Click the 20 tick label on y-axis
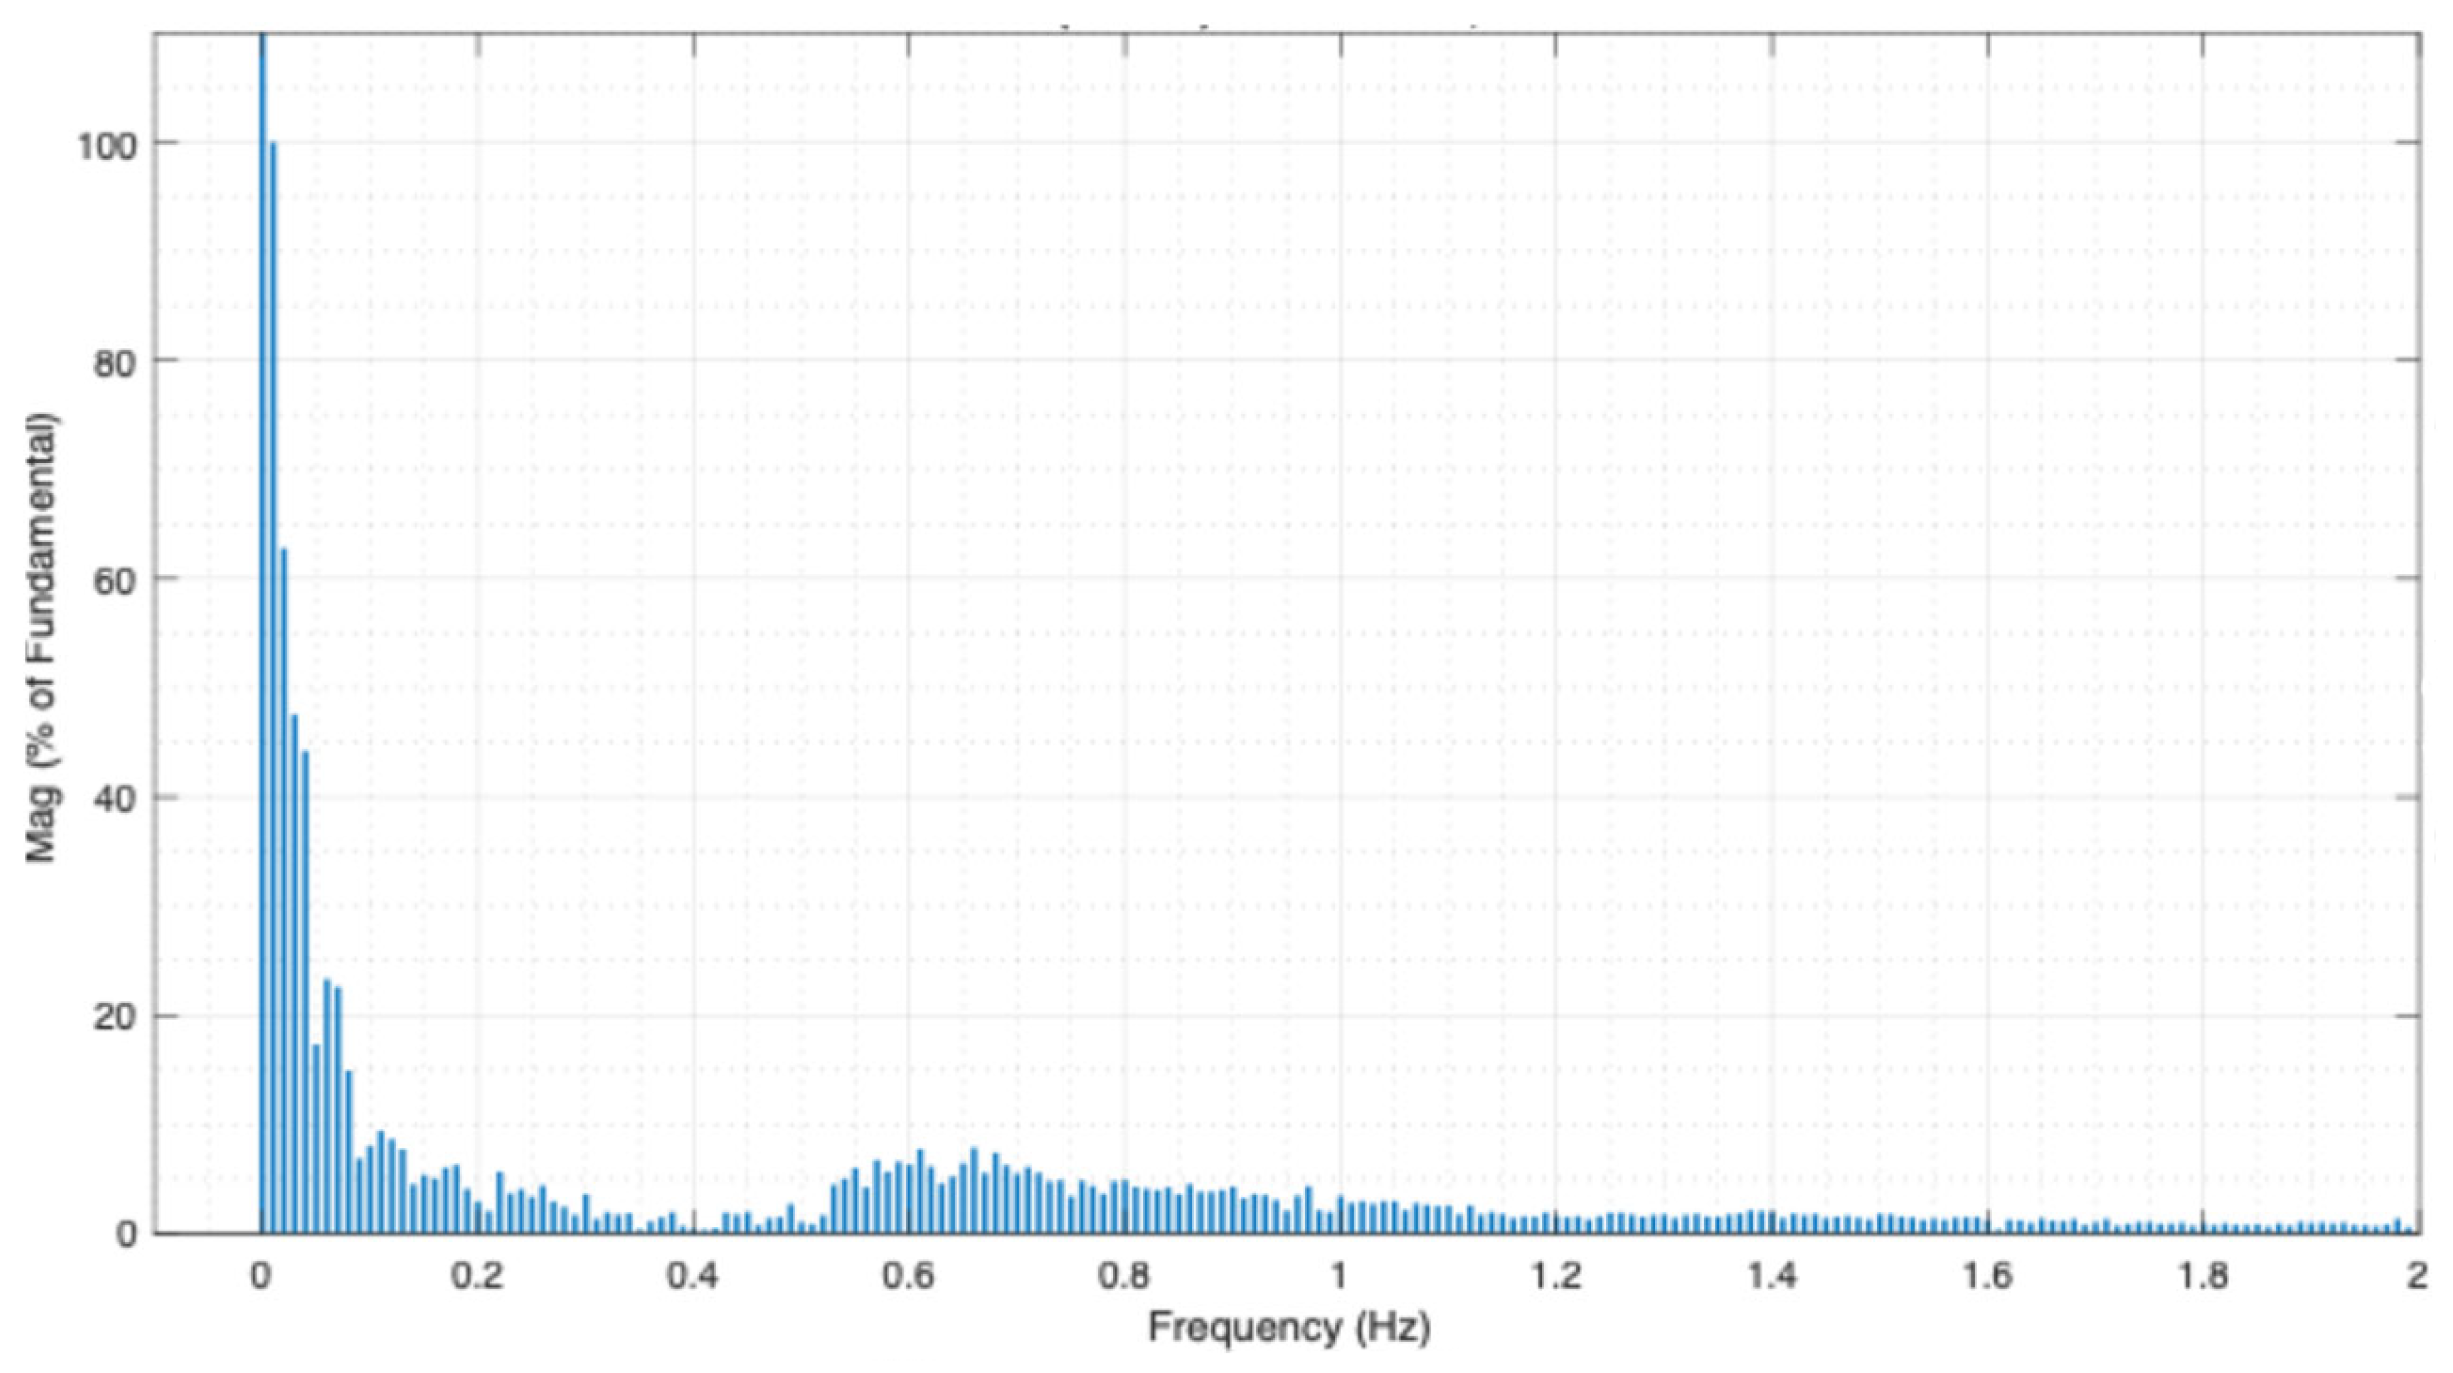 point(113,1018)
